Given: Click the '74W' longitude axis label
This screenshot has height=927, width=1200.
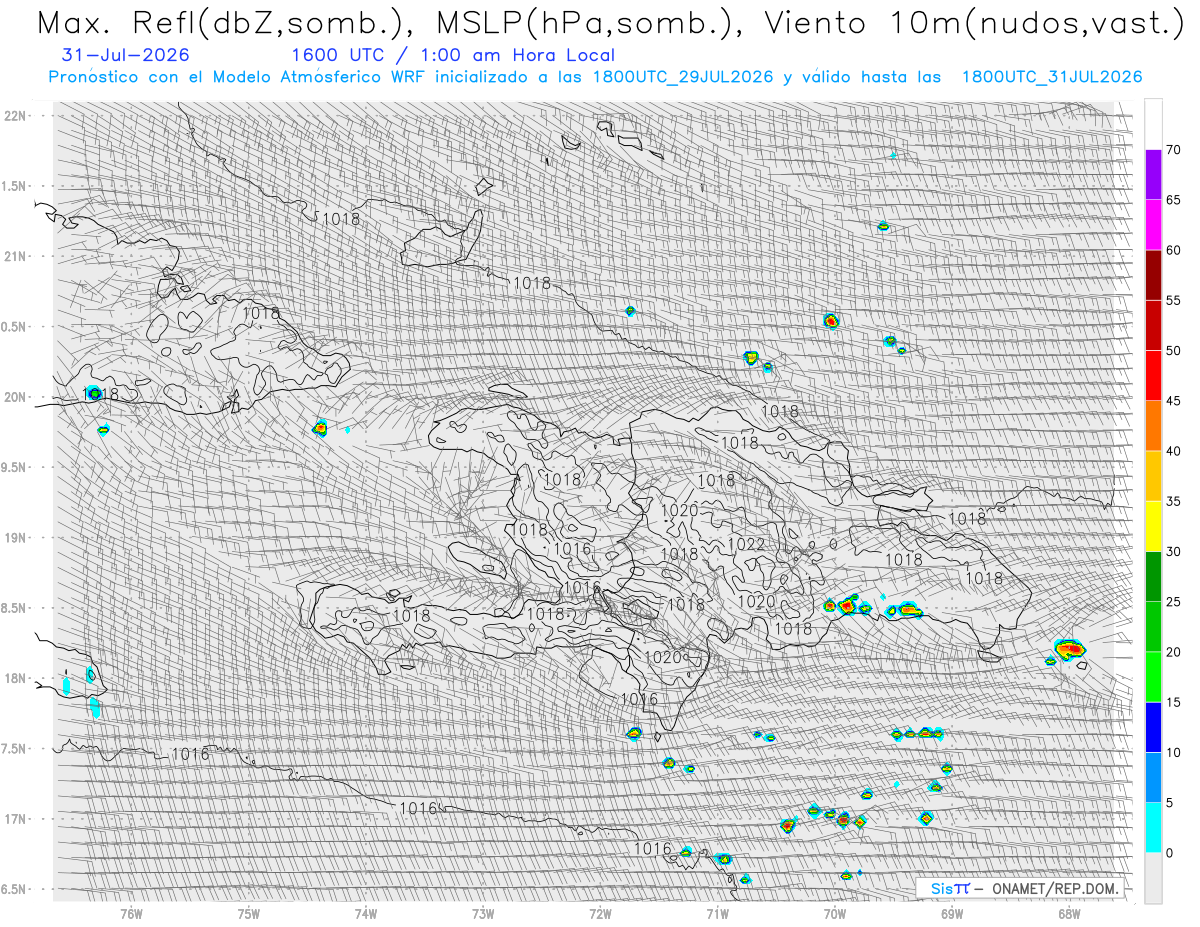Looking at the screenshot, I should coord(366,913).
